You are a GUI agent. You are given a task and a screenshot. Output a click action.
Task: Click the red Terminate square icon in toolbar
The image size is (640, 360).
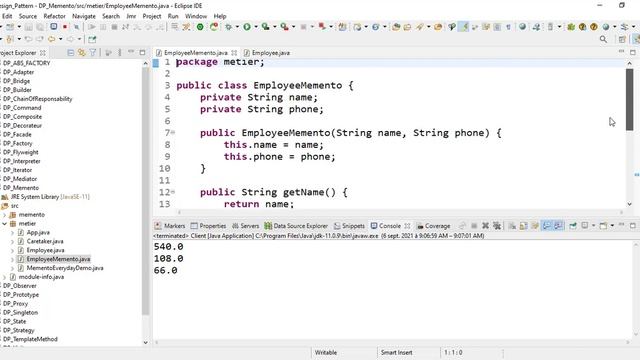[65, 27]
